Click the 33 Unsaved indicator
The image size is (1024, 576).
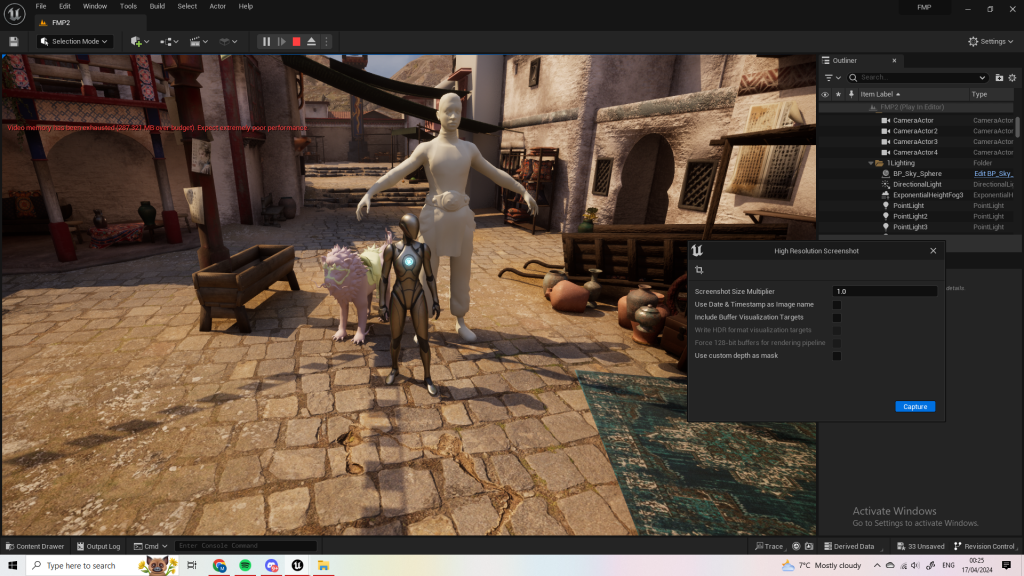tap(921, 546)
